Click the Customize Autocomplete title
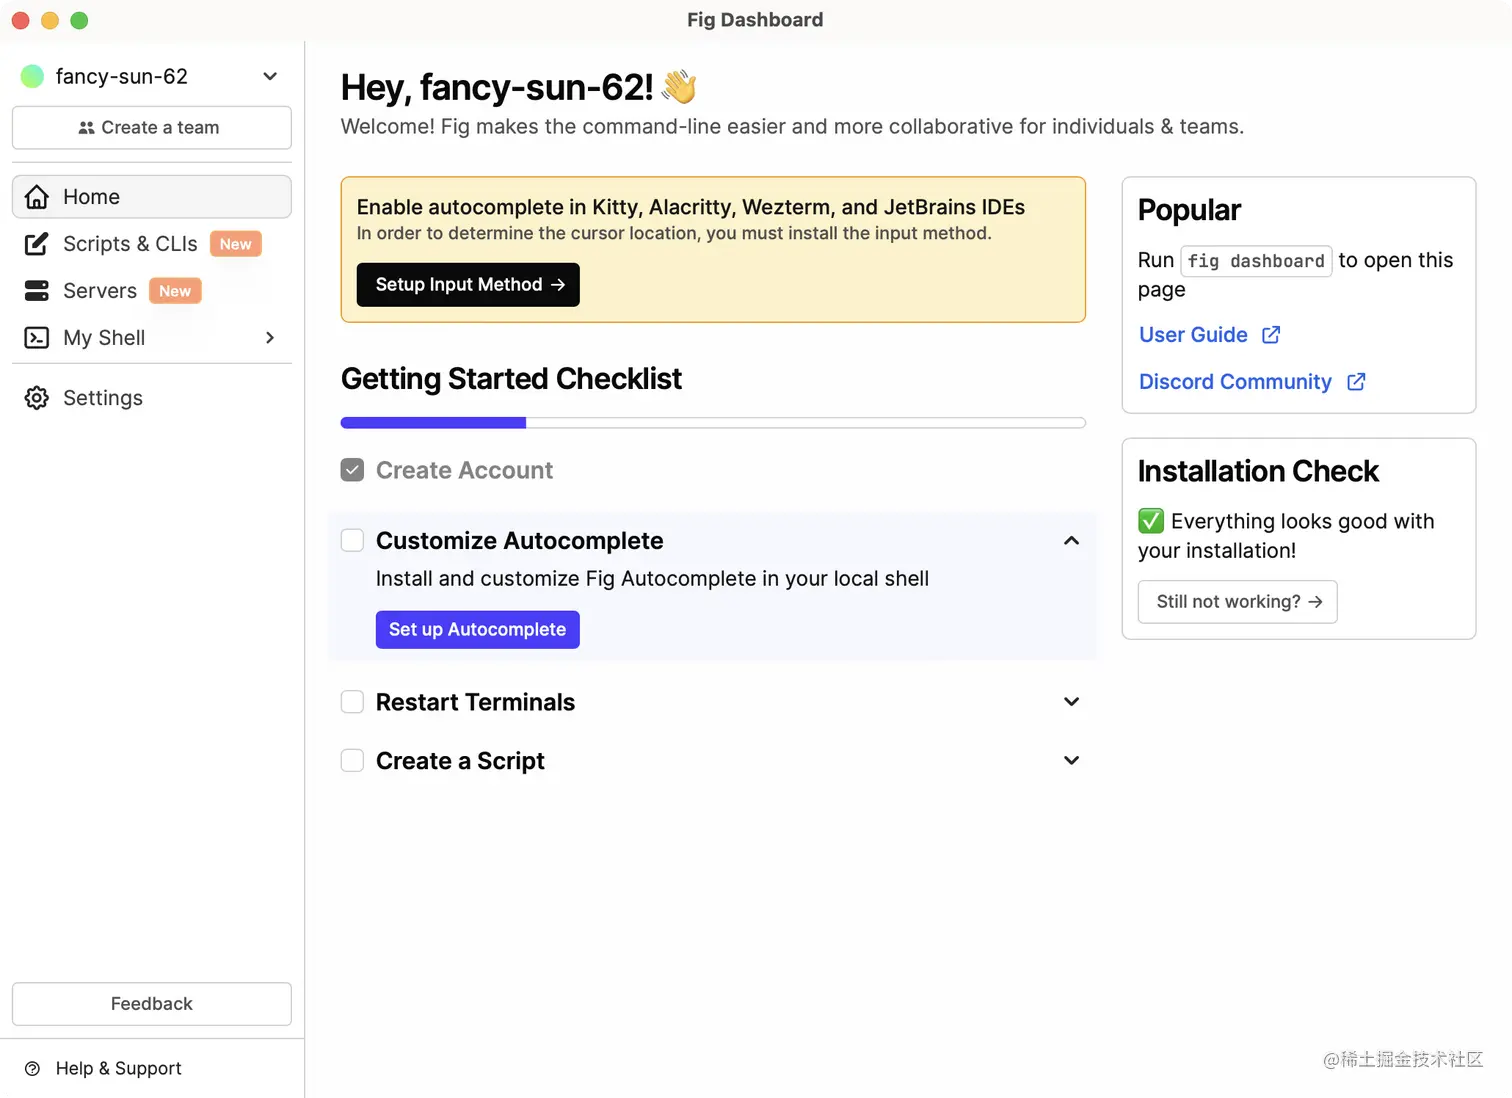Screen dimensions: 1512x1098 [x=520, y=541]
